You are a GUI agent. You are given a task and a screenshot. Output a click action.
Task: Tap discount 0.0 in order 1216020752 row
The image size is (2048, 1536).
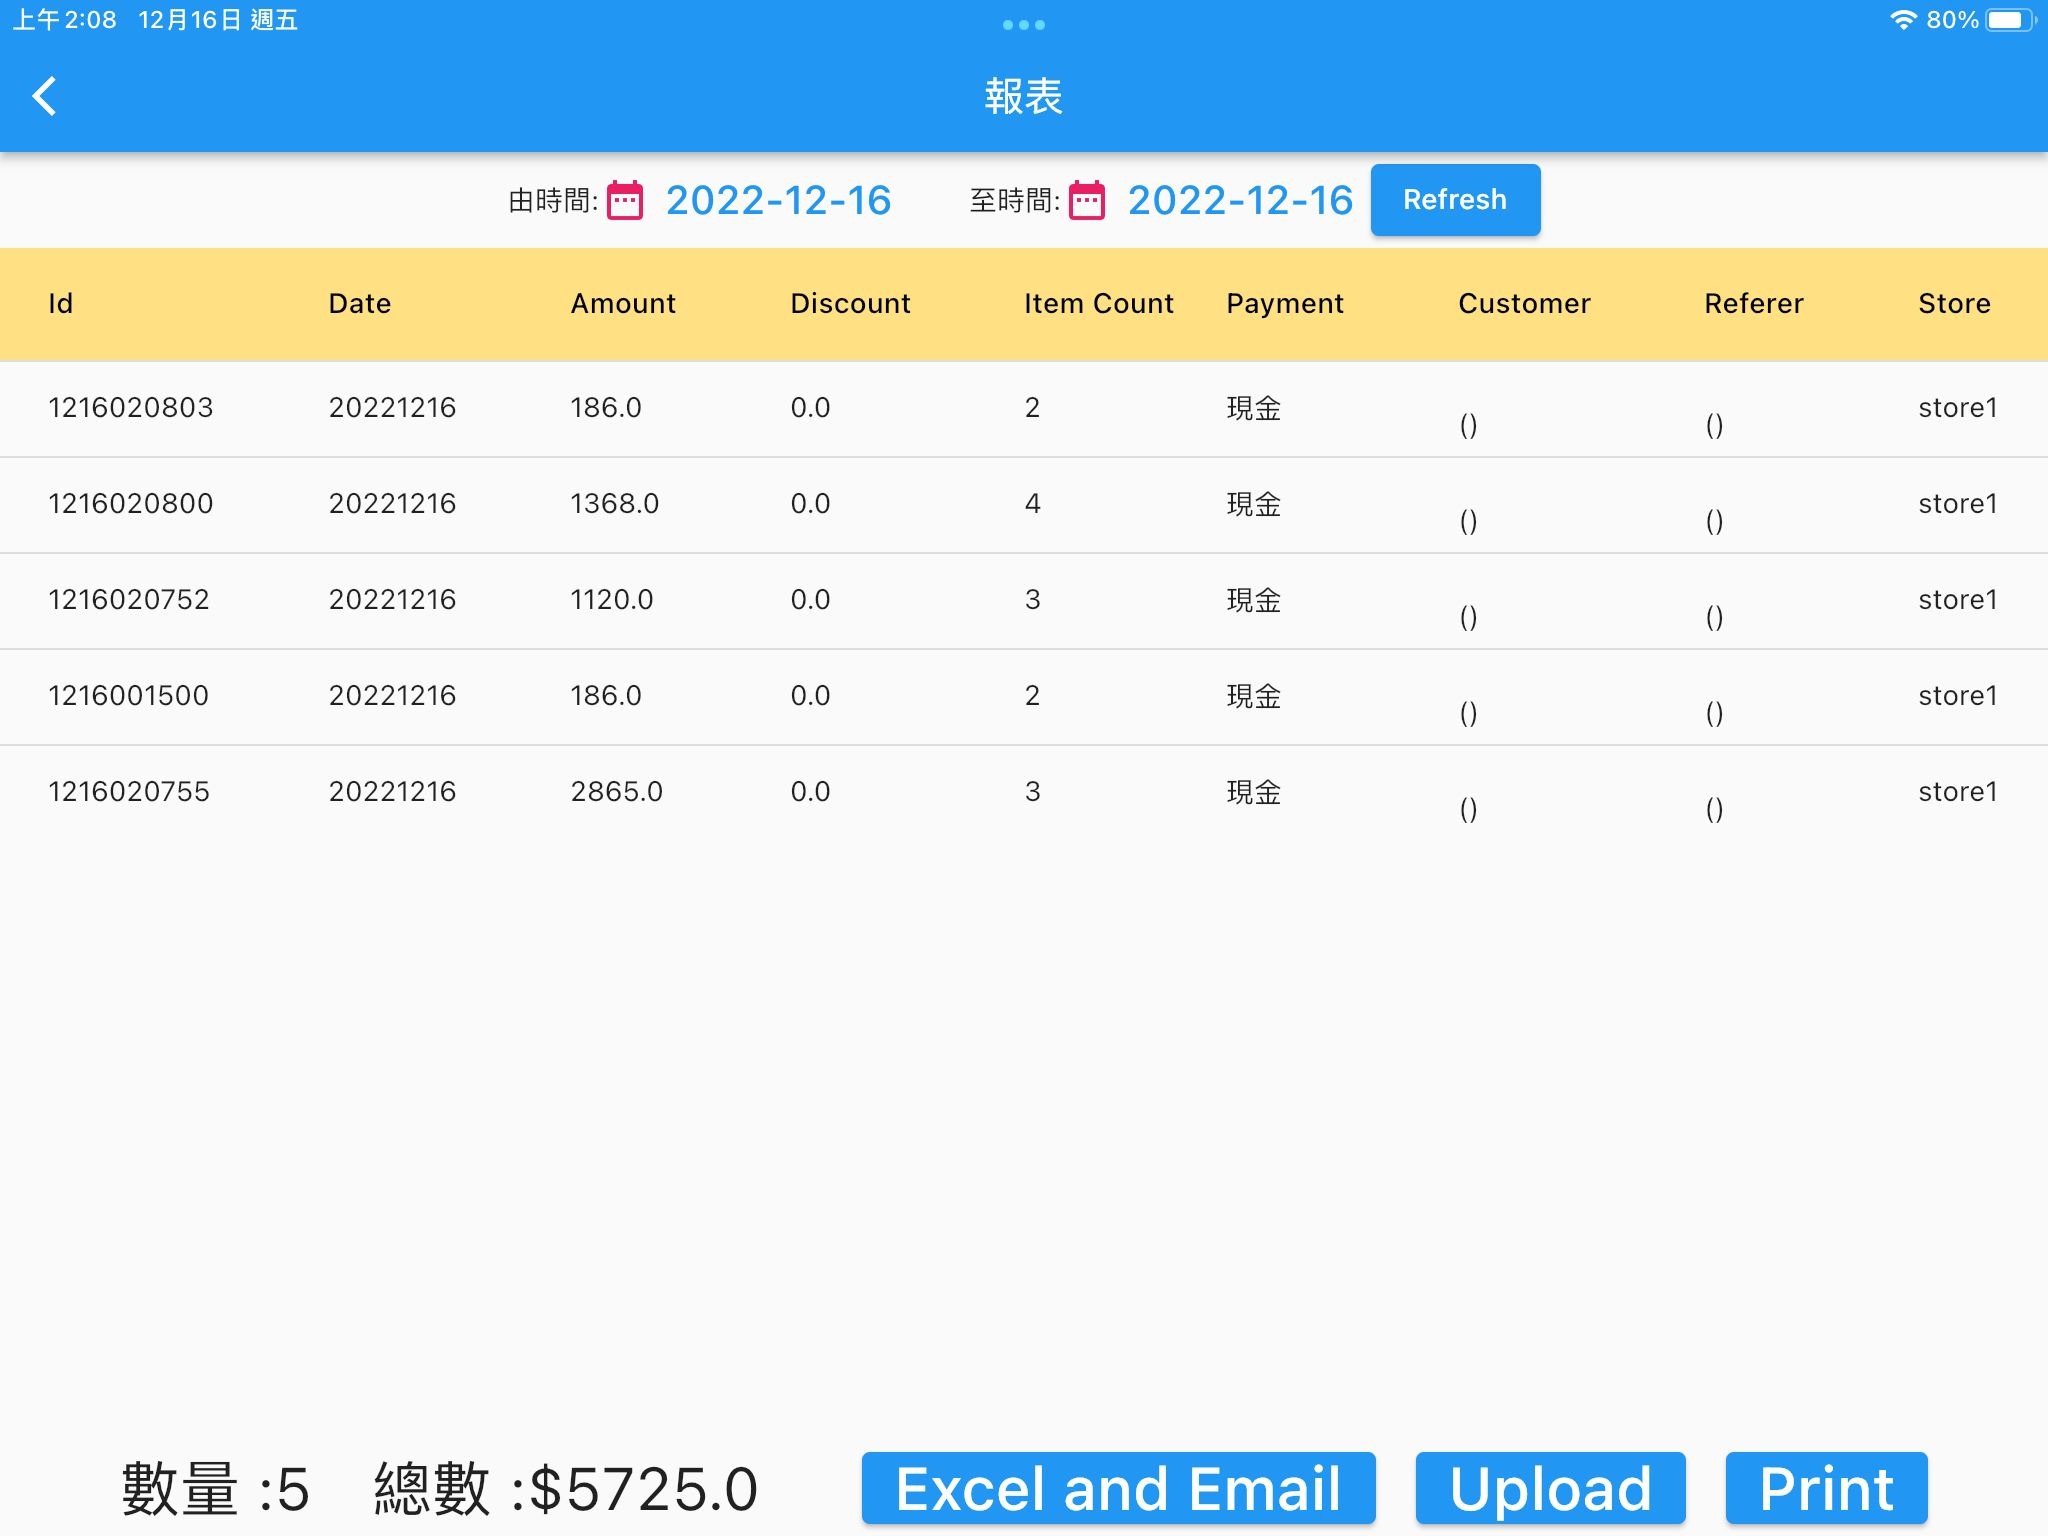point(810,600)
